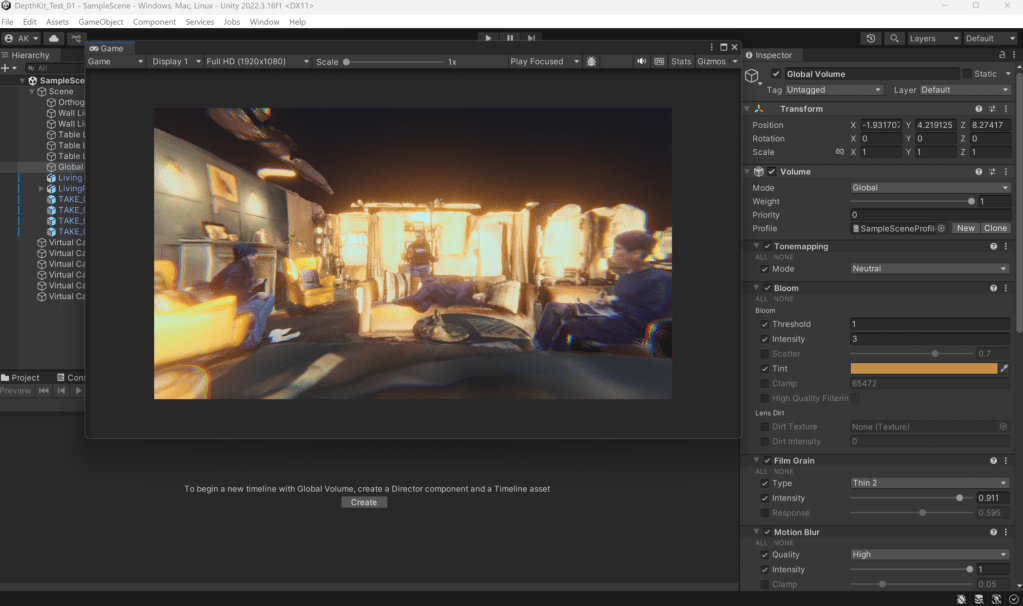Toggle the Inspector lock icon

(x=1003, y=55)
